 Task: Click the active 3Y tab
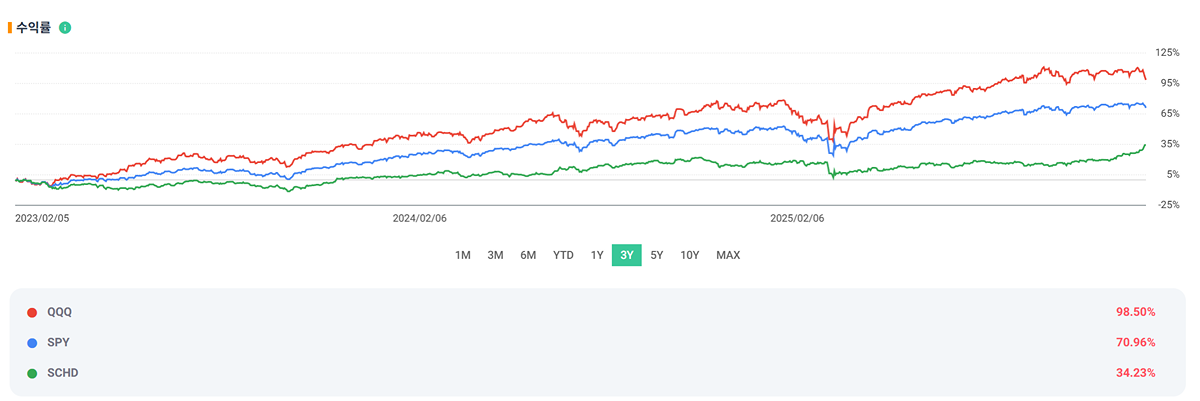tap(627, 255)
